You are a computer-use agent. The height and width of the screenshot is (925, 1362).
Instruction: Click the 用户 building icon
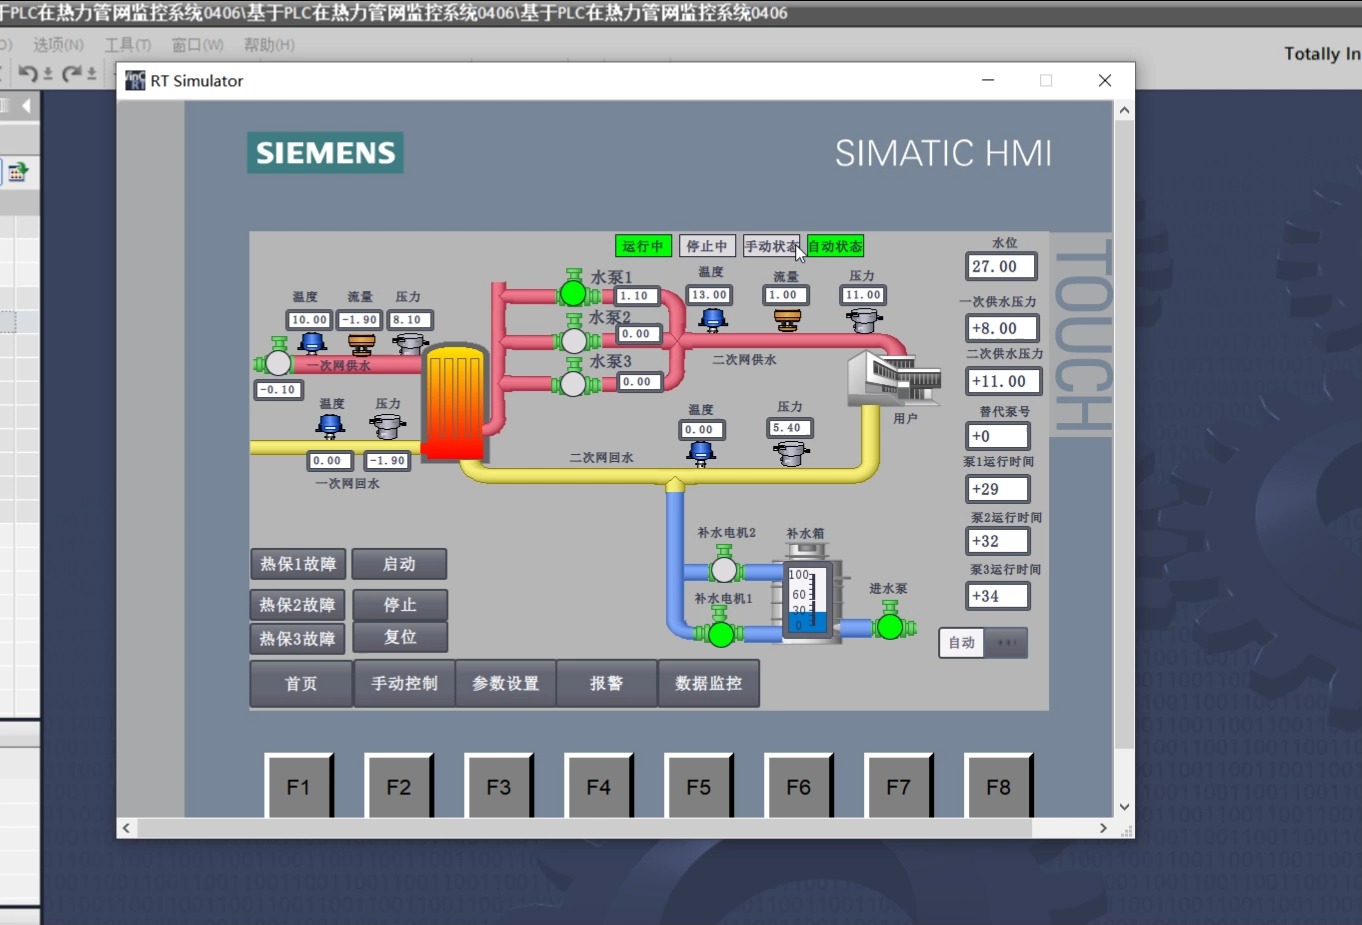pyautogui.click(x=894, y=378)
